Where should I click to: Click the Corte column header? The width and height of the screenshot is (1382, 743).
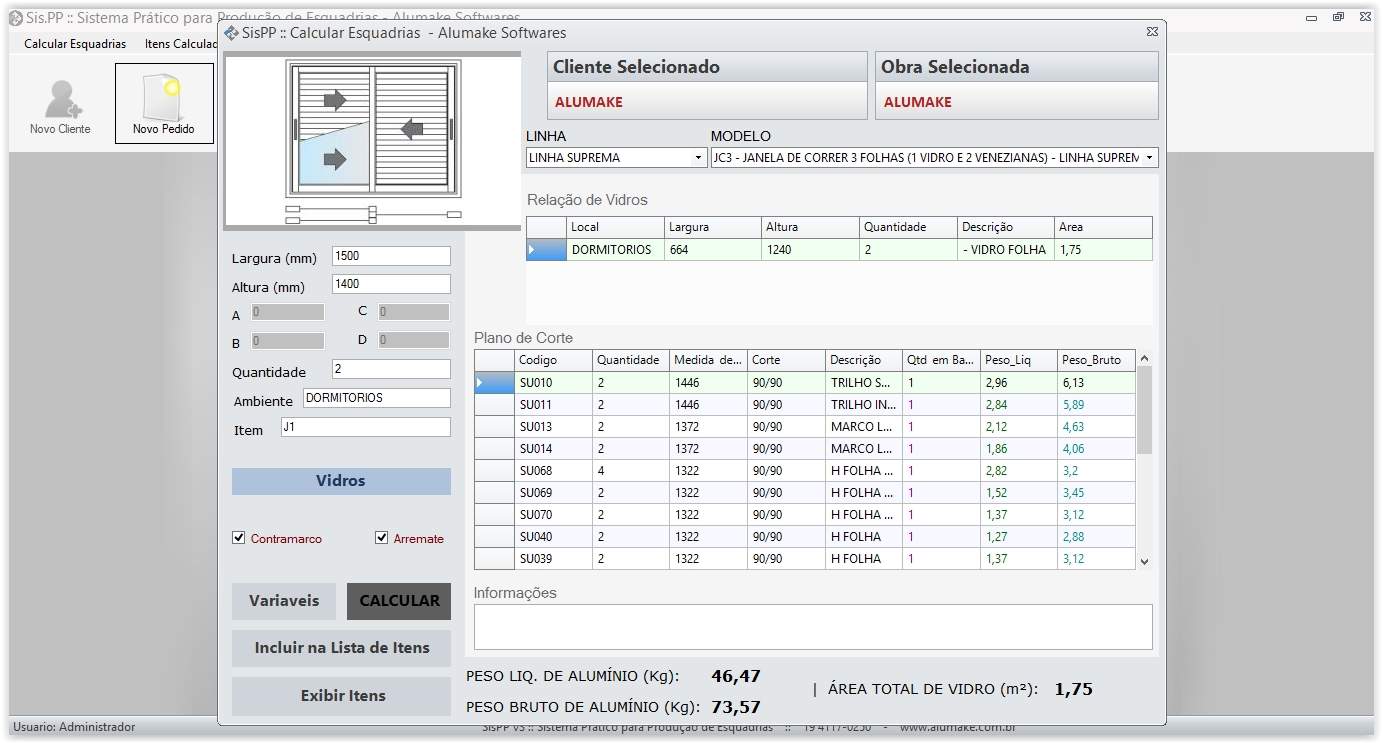(x=787, y=360)
